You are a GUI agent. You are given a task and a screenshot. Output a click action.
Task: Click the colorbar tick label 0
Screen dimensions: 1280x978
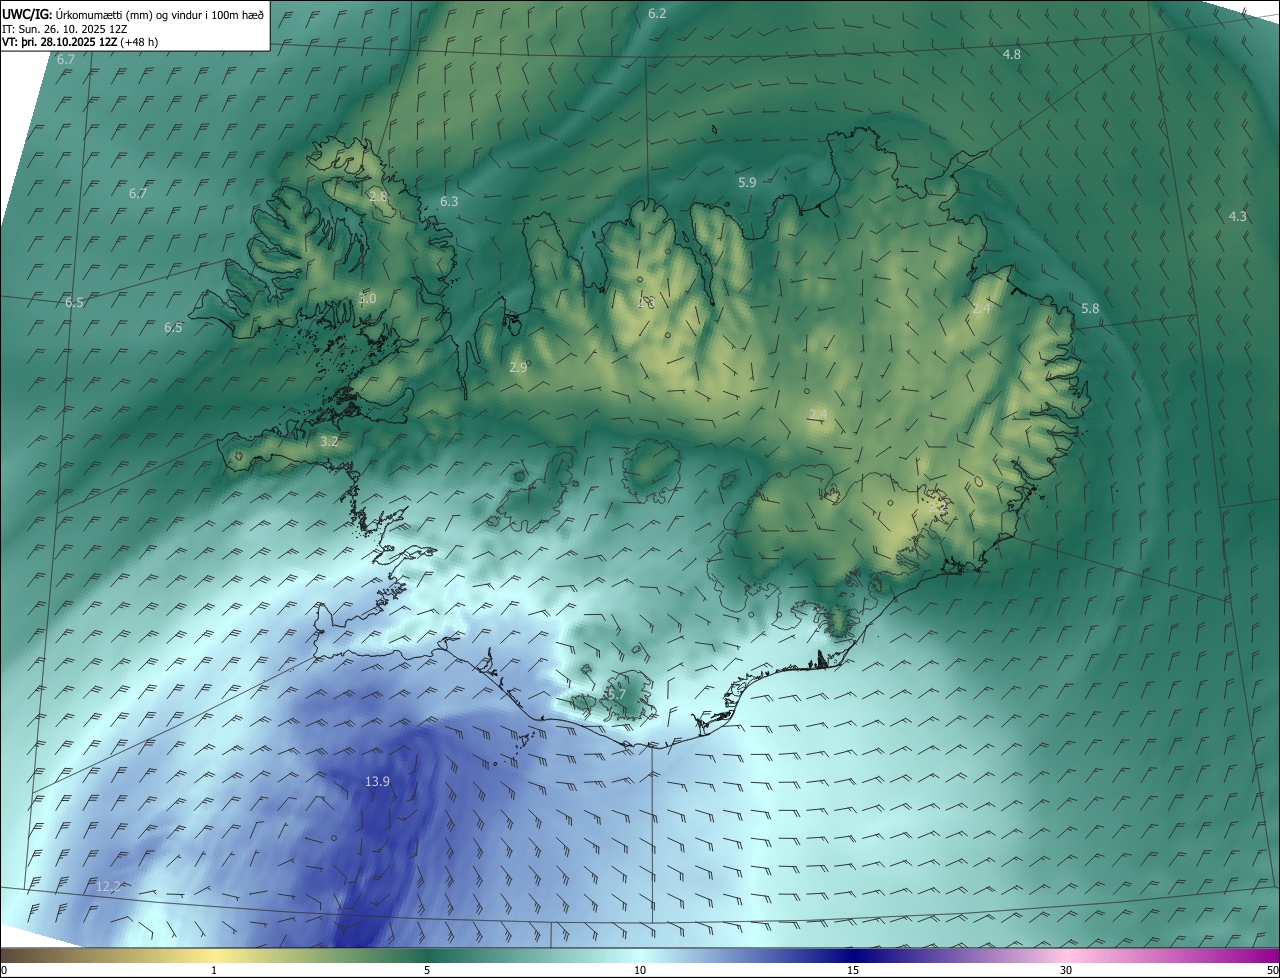coord(4,970)
